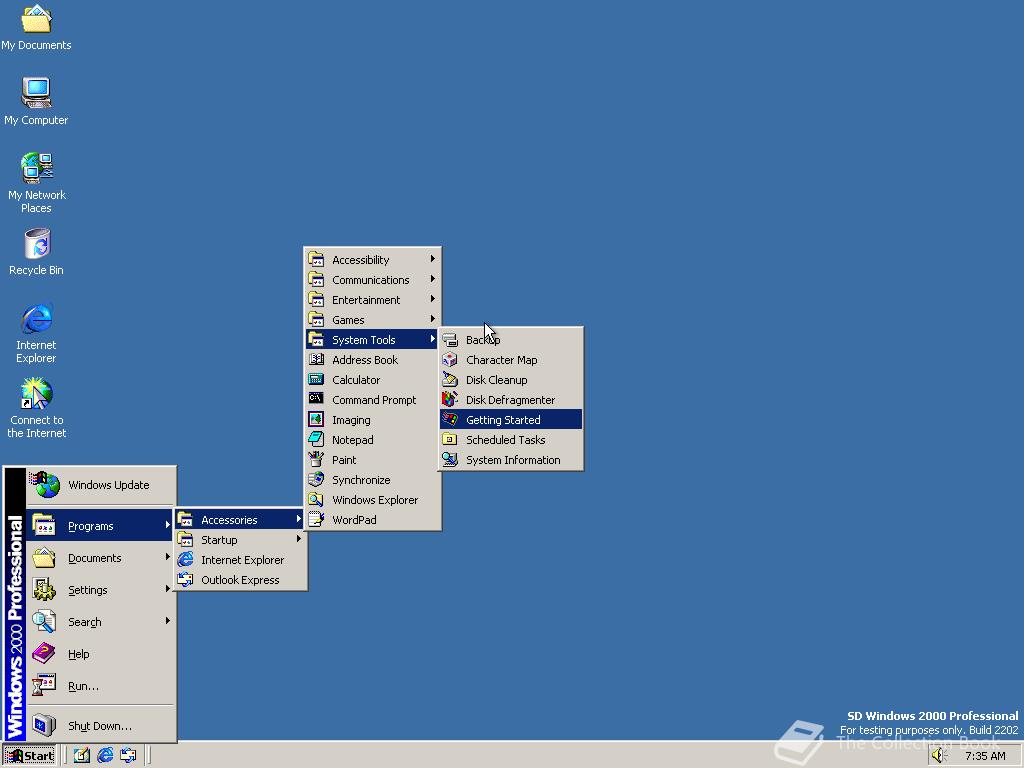The width and height of the screenshot is (1024, 768).
Task: Open Outlook Express from Programs menu
Action: point(240,580)
